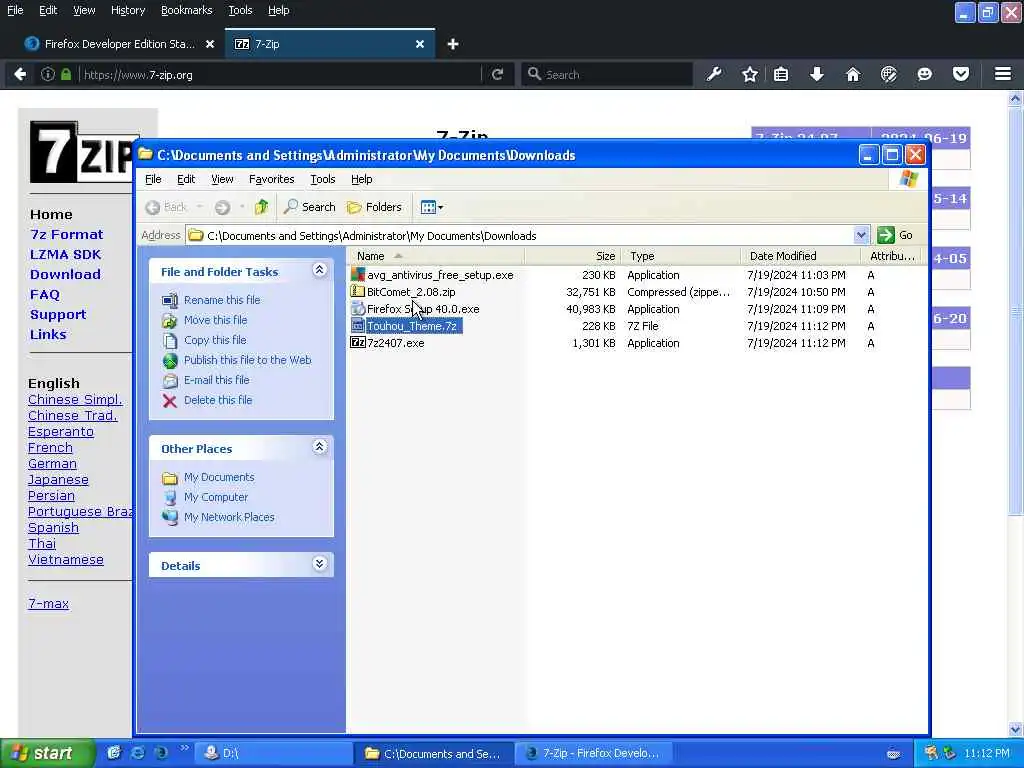The width and height of the screenshot is (1024, 768).
Task: Open 7-max link on 7-Zip page
Action: [48, 603]
